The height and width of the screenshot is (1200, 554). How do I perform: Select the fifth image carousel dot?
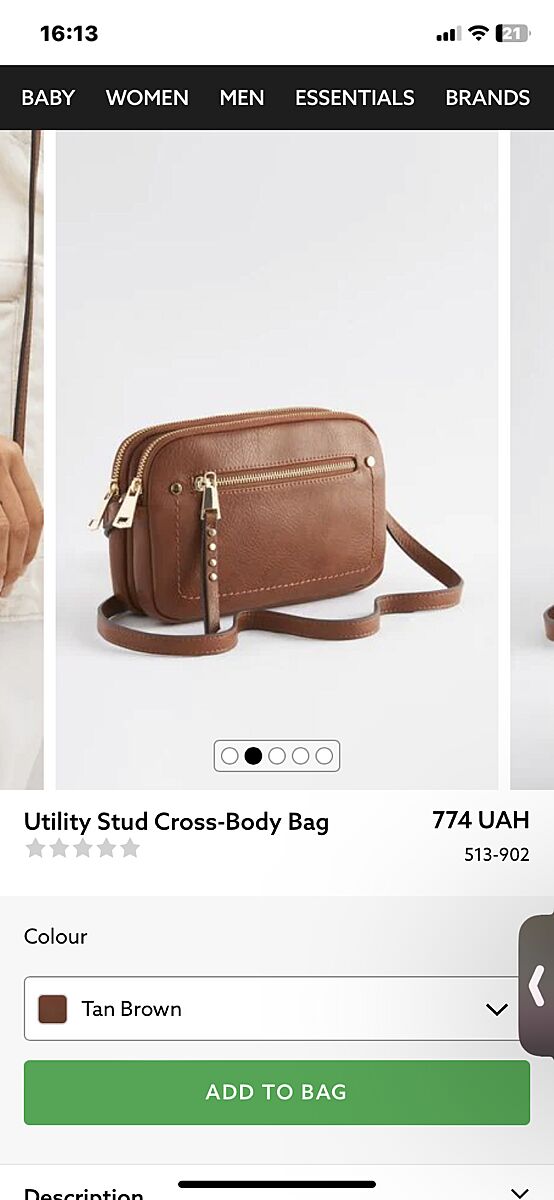click(324, 756)
